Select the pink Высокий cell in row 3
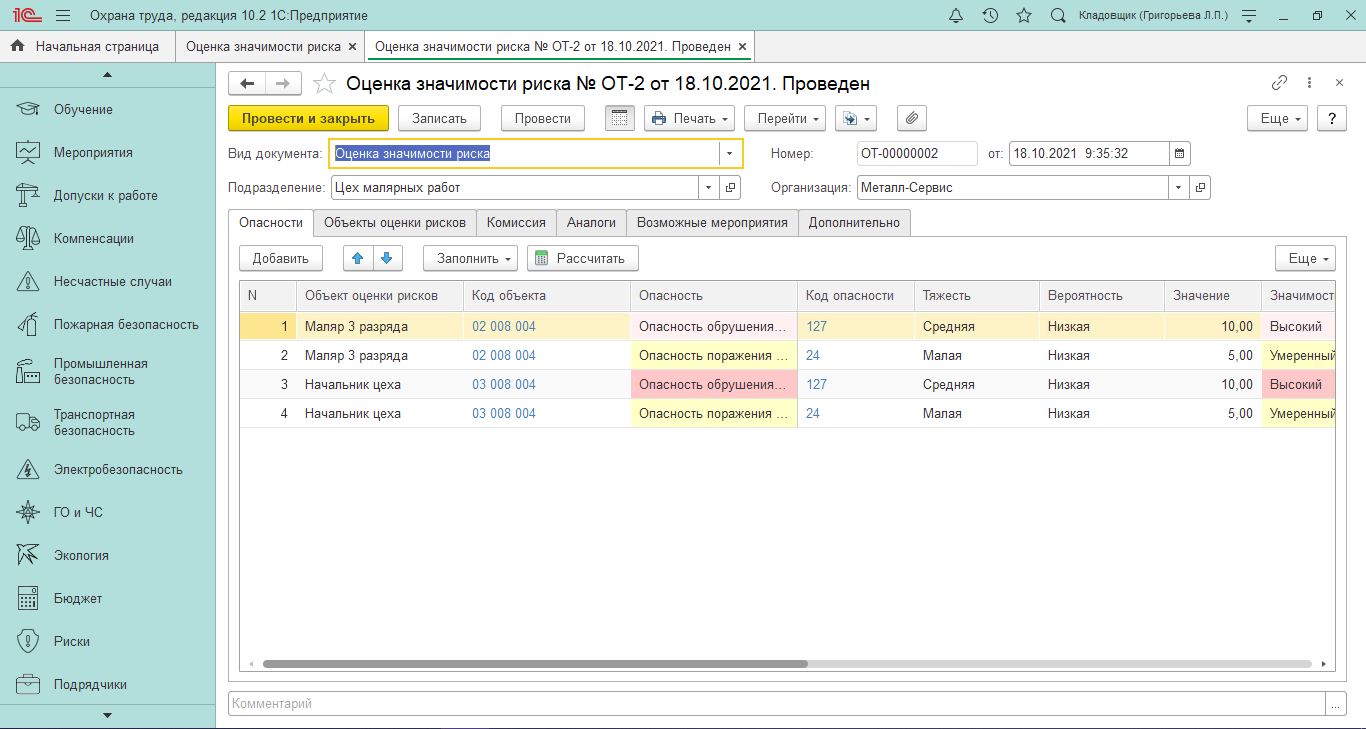 click(x=1298, y=384)
